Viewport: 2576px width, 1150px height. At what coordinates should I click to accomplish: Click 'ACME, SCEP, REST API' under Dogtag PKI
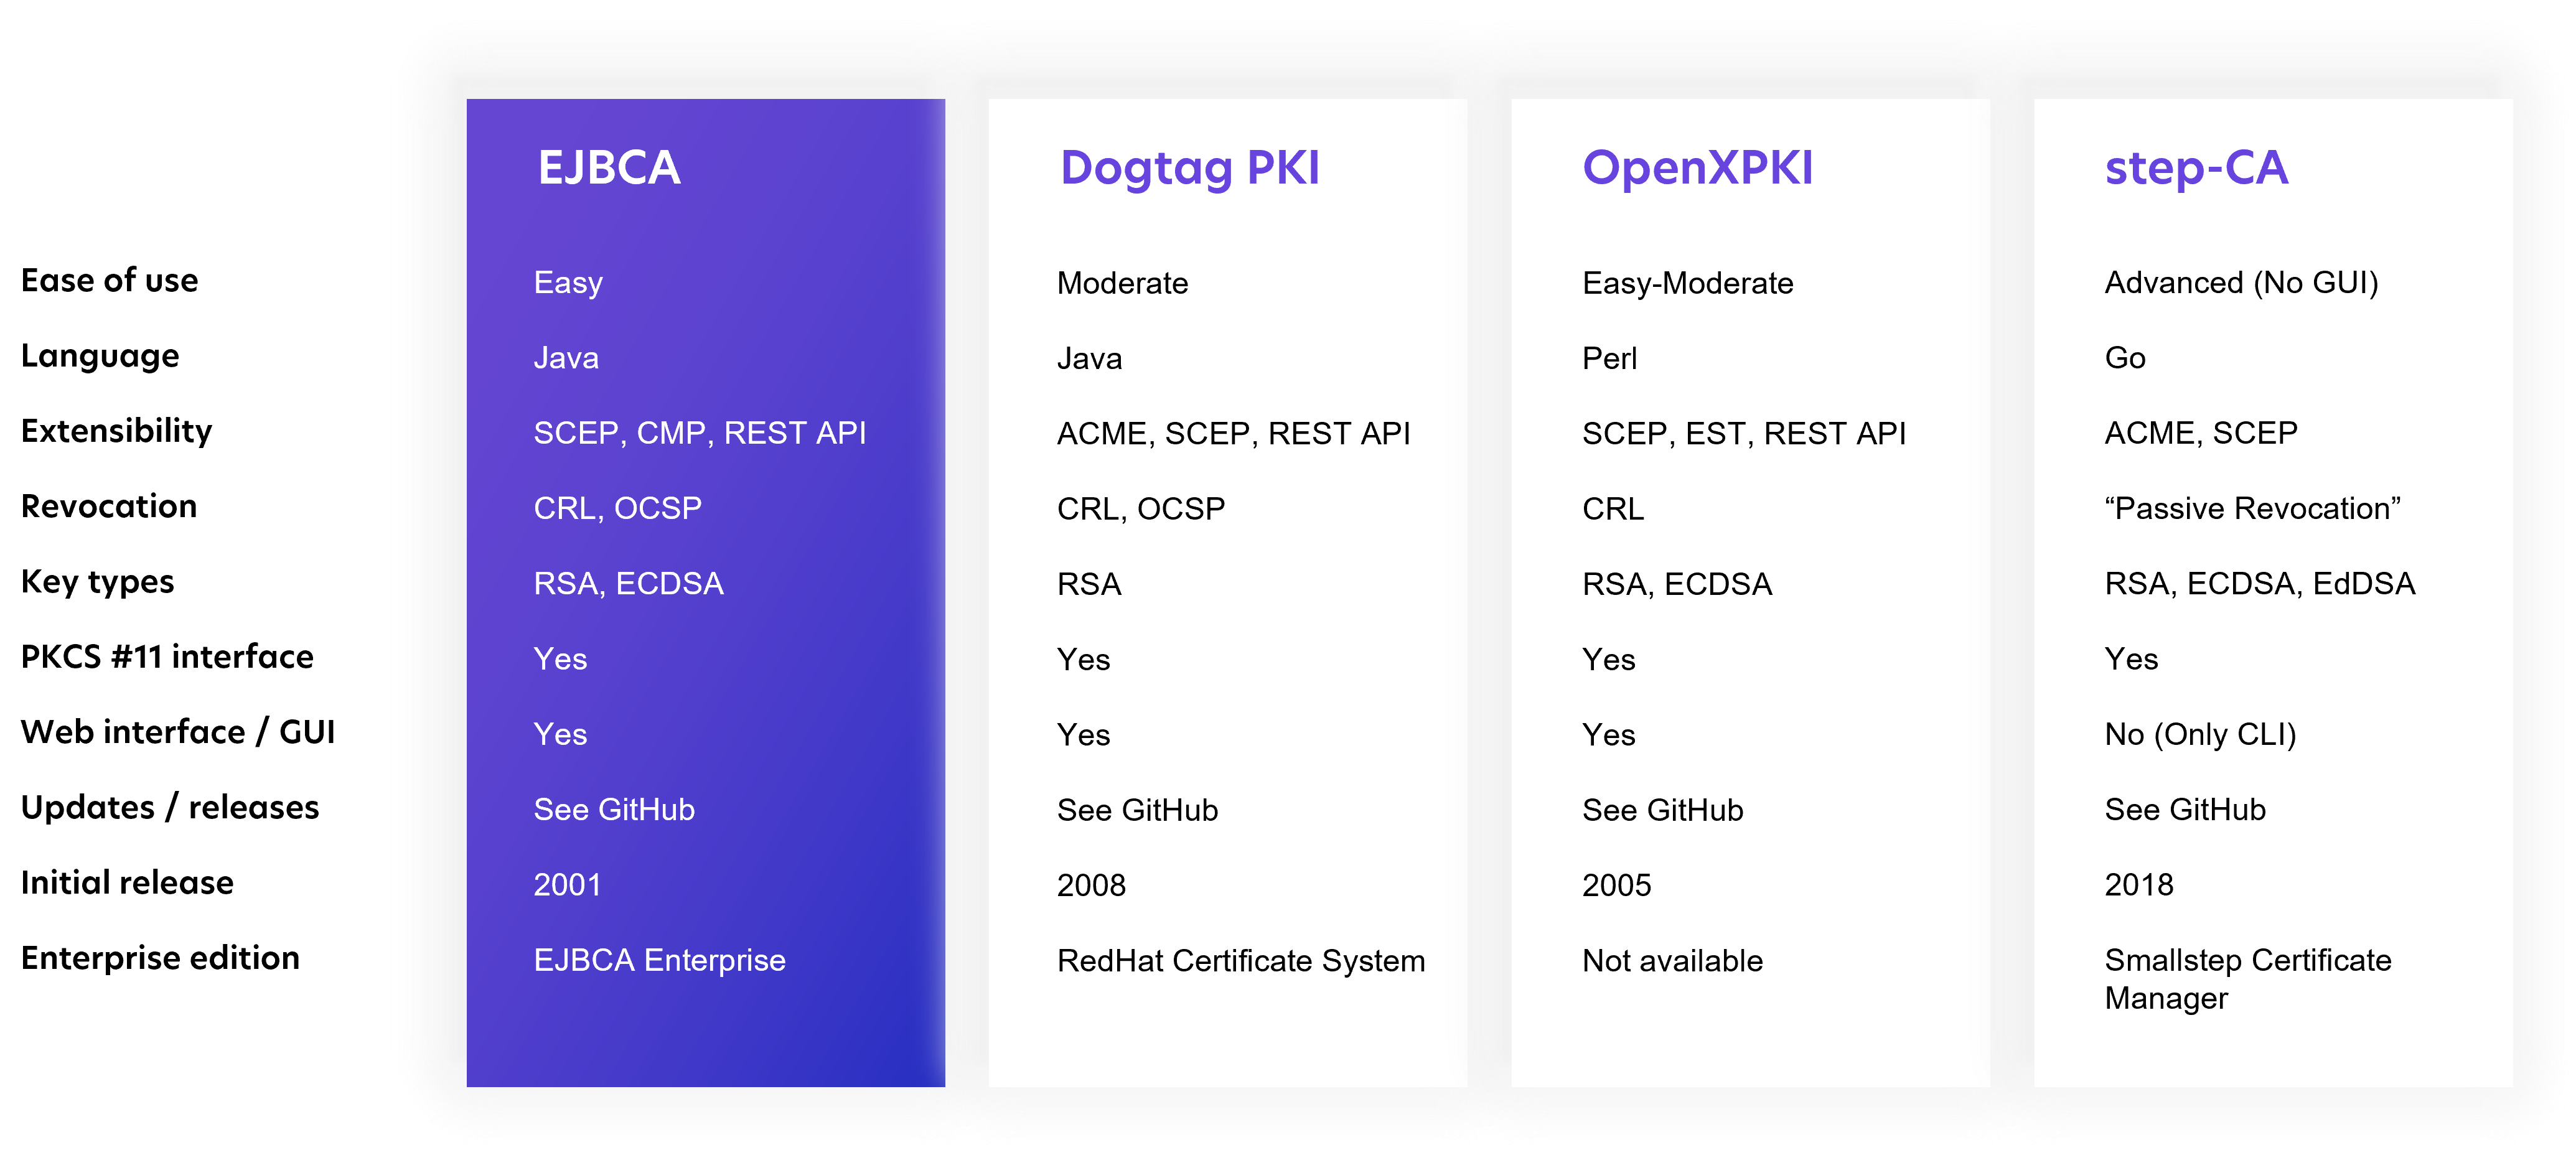click(x=1234, y=434)
